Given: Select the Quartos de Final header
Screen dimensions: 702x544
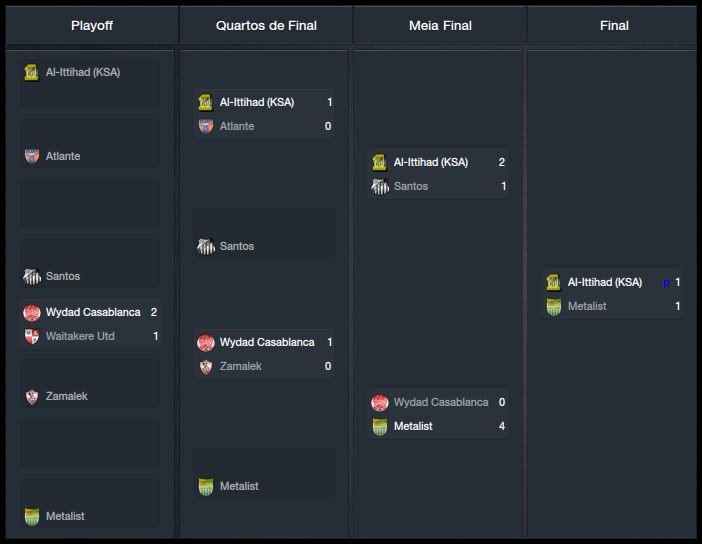Looking at the screenshot, I should 265,25.
